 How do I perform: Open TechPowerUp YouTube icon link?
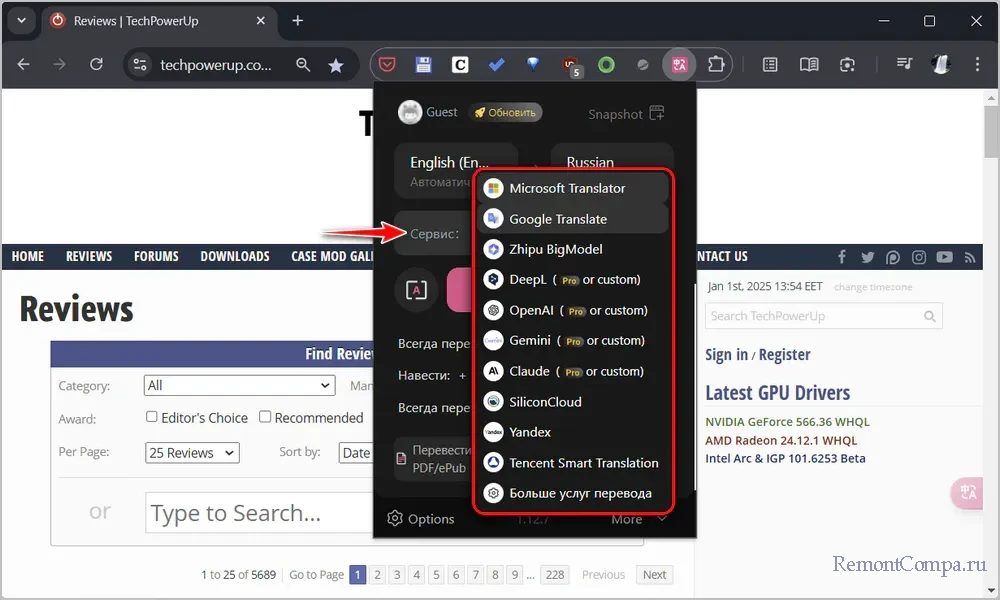pyautogui.click(x=945, y=257)
